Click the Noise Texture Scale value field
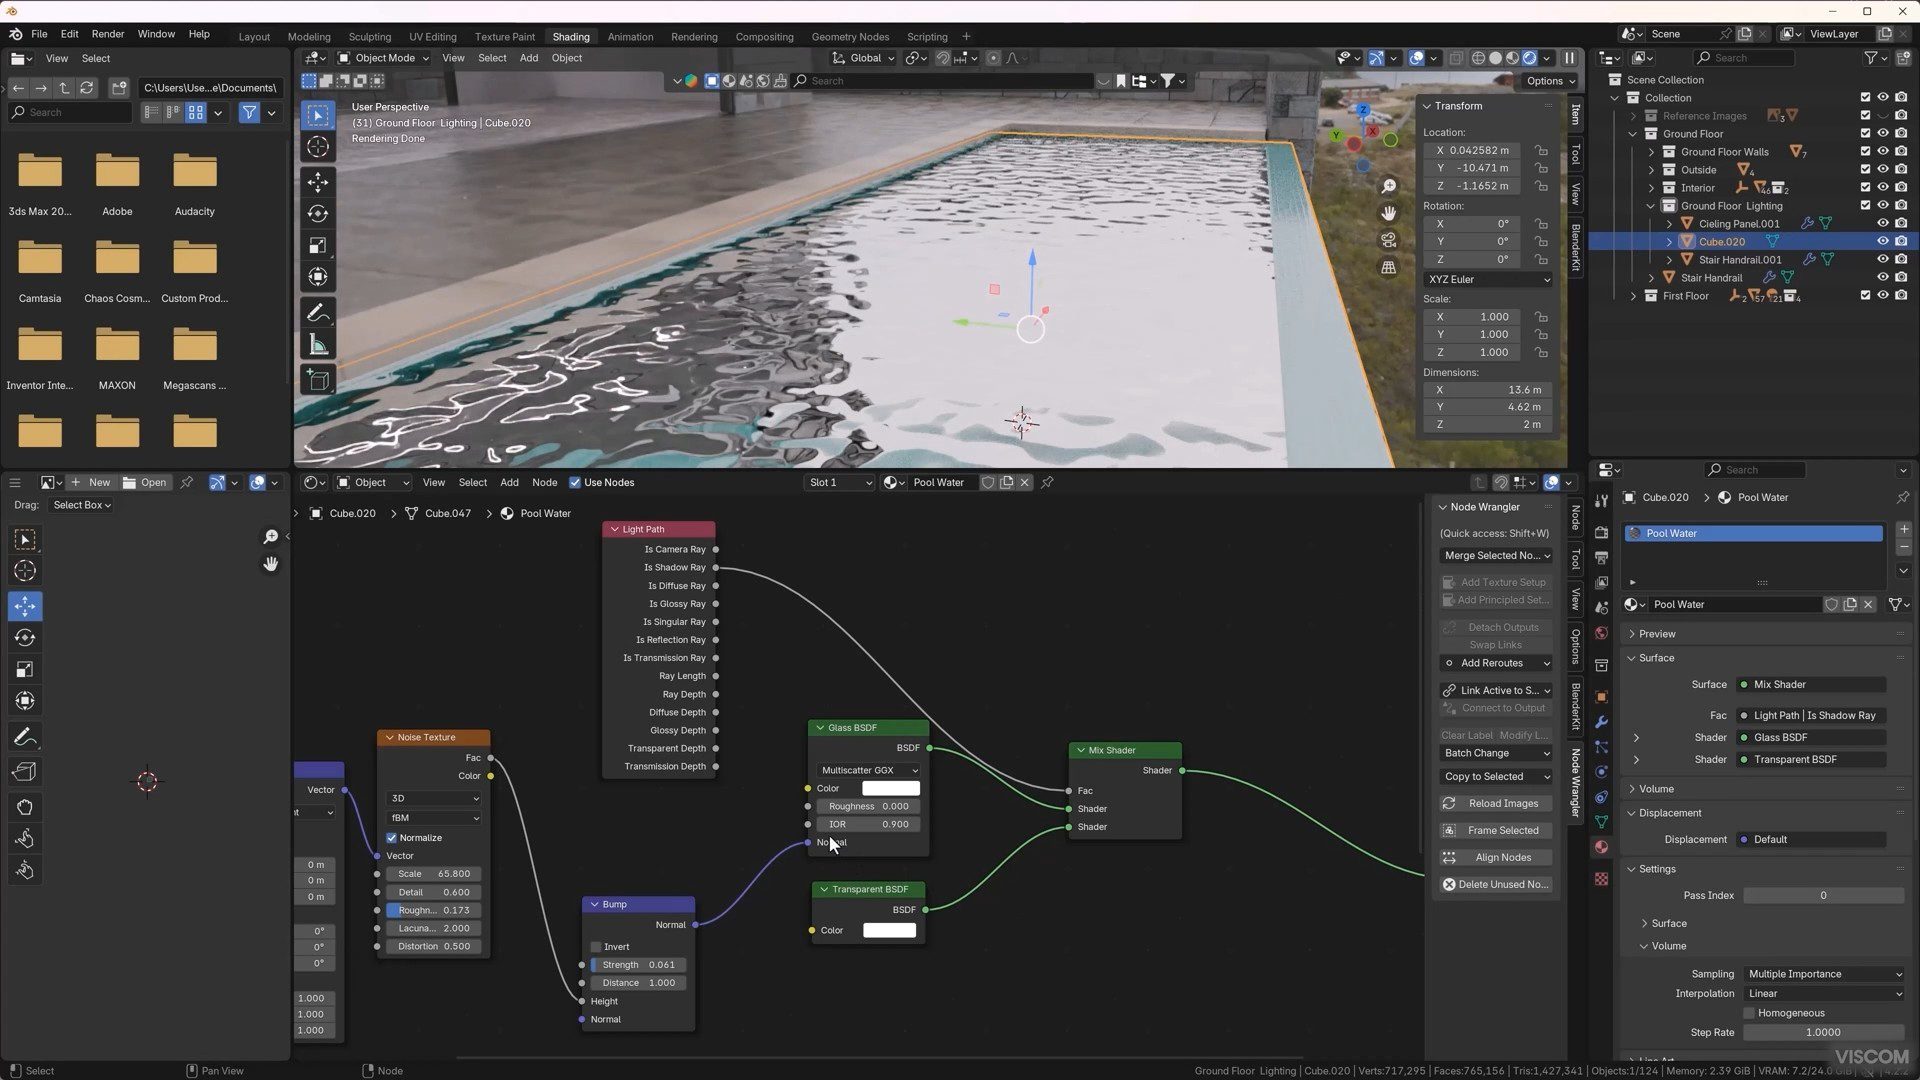 pyautogui.click(x=433, y=874)
